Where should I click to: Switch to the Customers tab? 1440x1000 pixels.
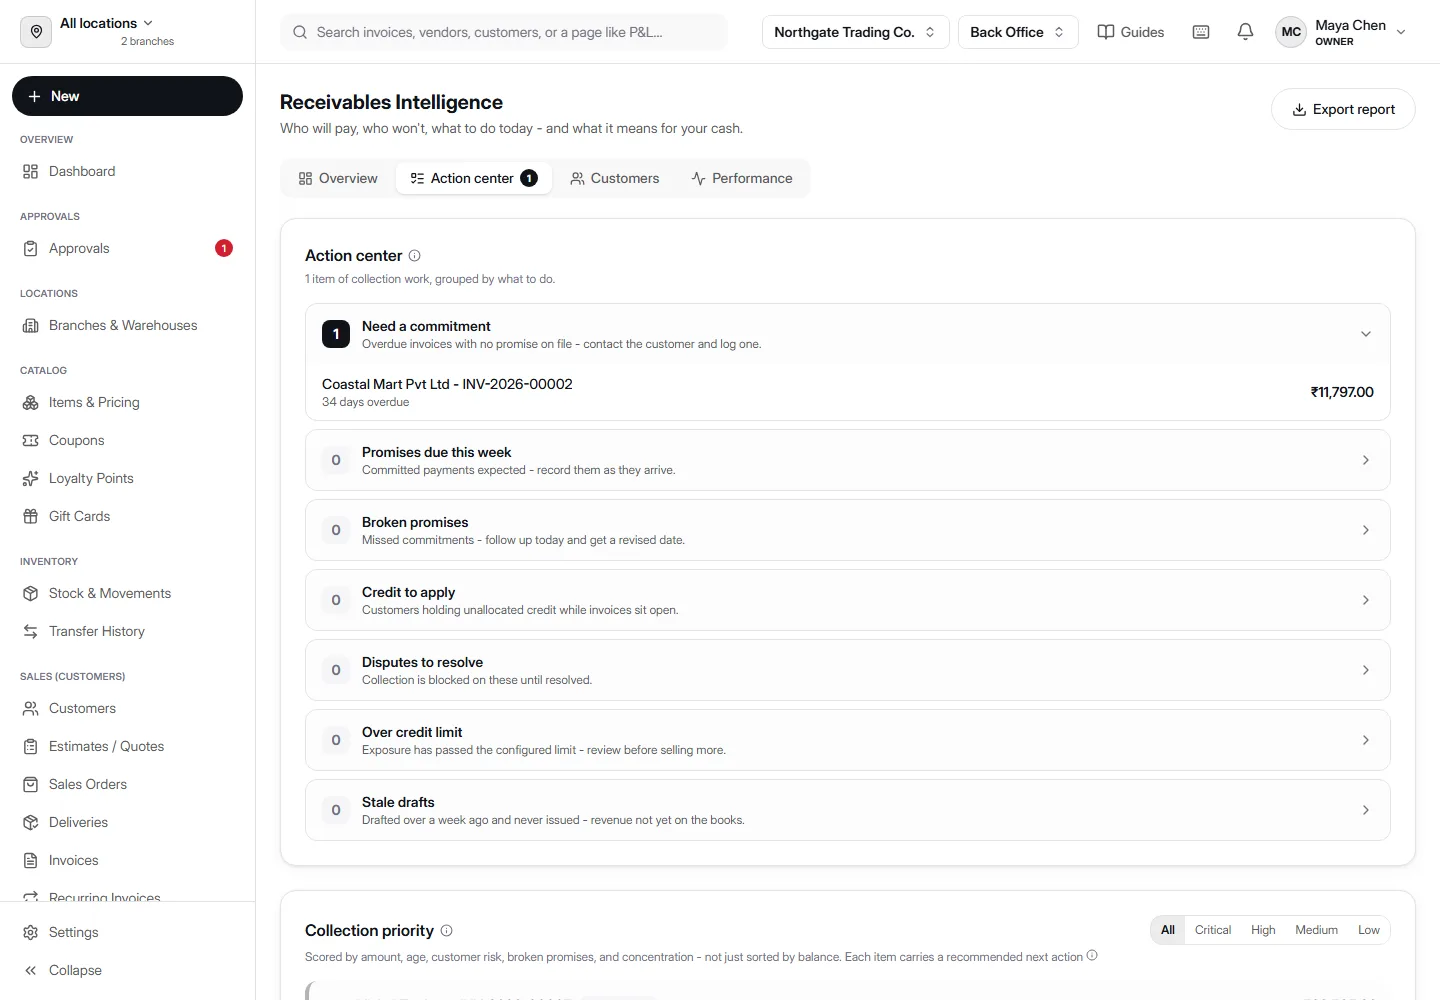[x=615, y=179]
